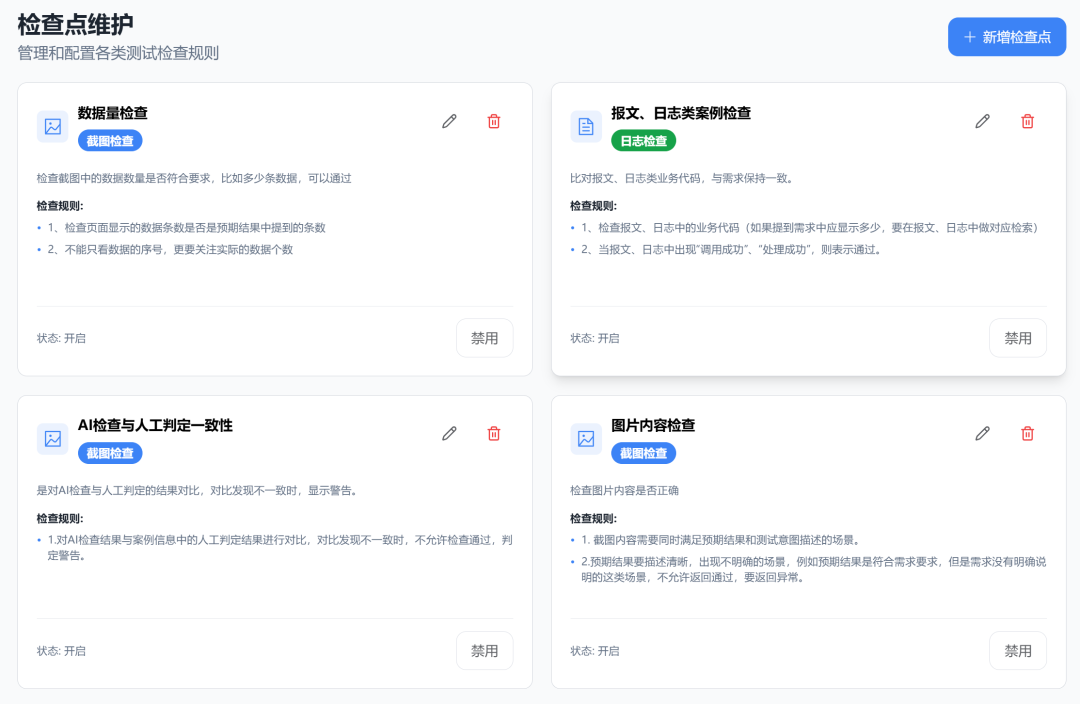Image resolution: width=1080 pixels, height=704 pixels.
Task: Click the image type icon beside 数据量检查
Action: pos(53,126)
